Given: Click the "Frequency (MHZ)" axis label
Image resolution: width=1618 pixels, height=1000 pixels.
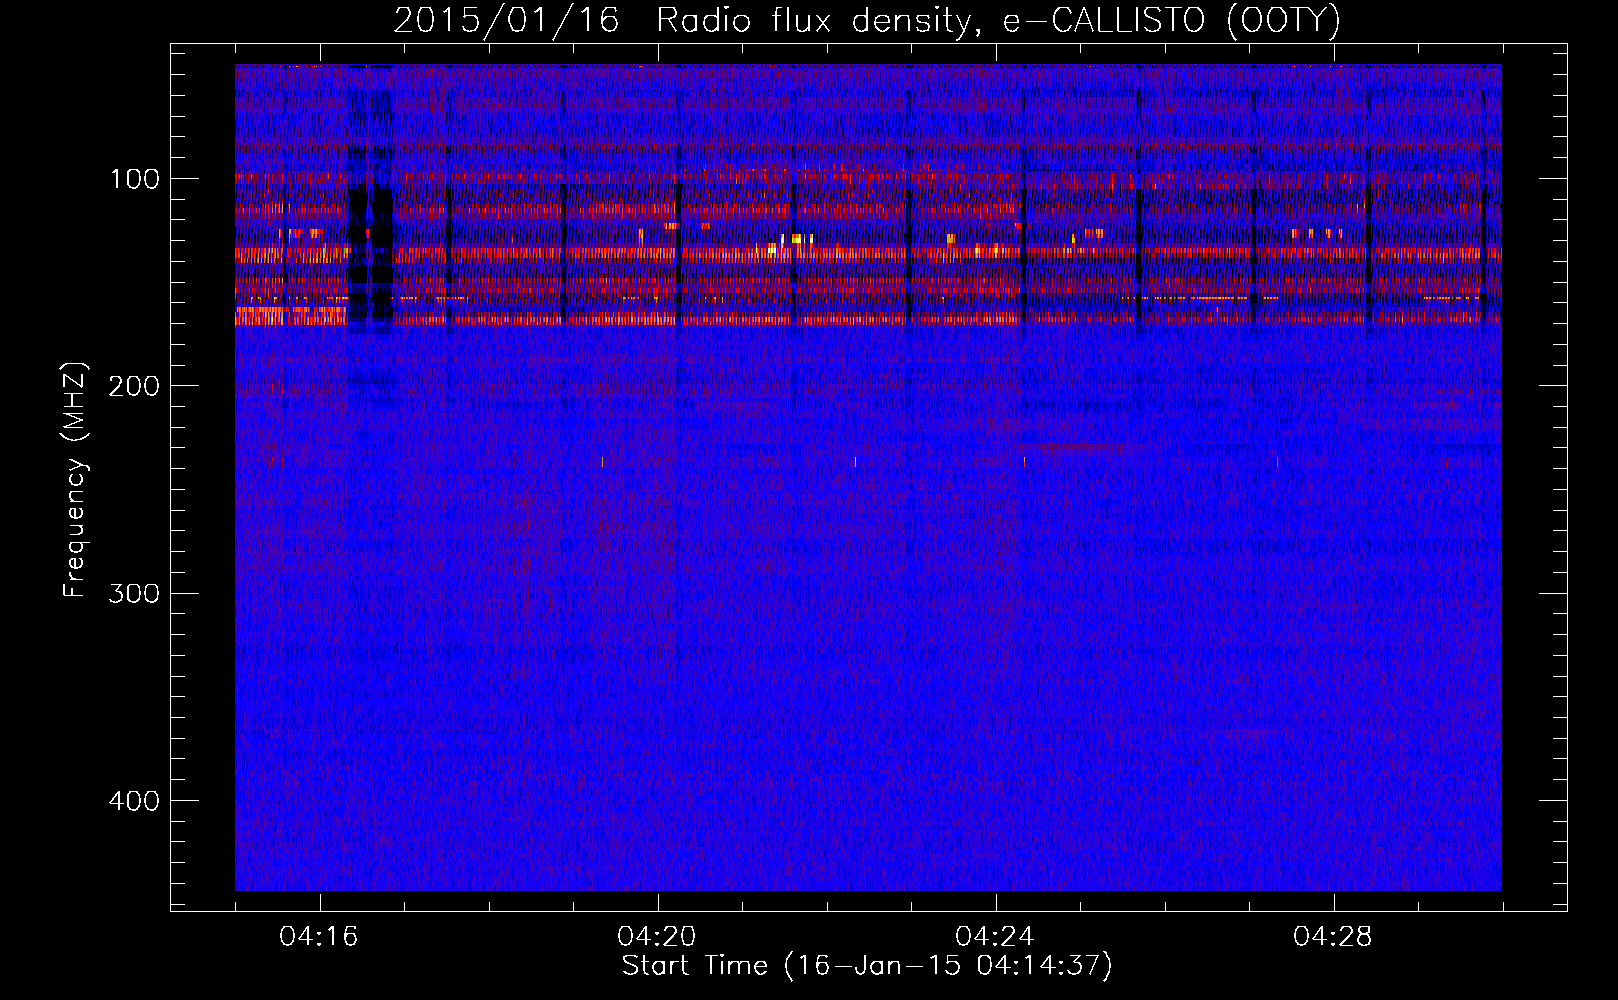Looking at the screenshot, I should pyautogui.click(x=75, y=480).
